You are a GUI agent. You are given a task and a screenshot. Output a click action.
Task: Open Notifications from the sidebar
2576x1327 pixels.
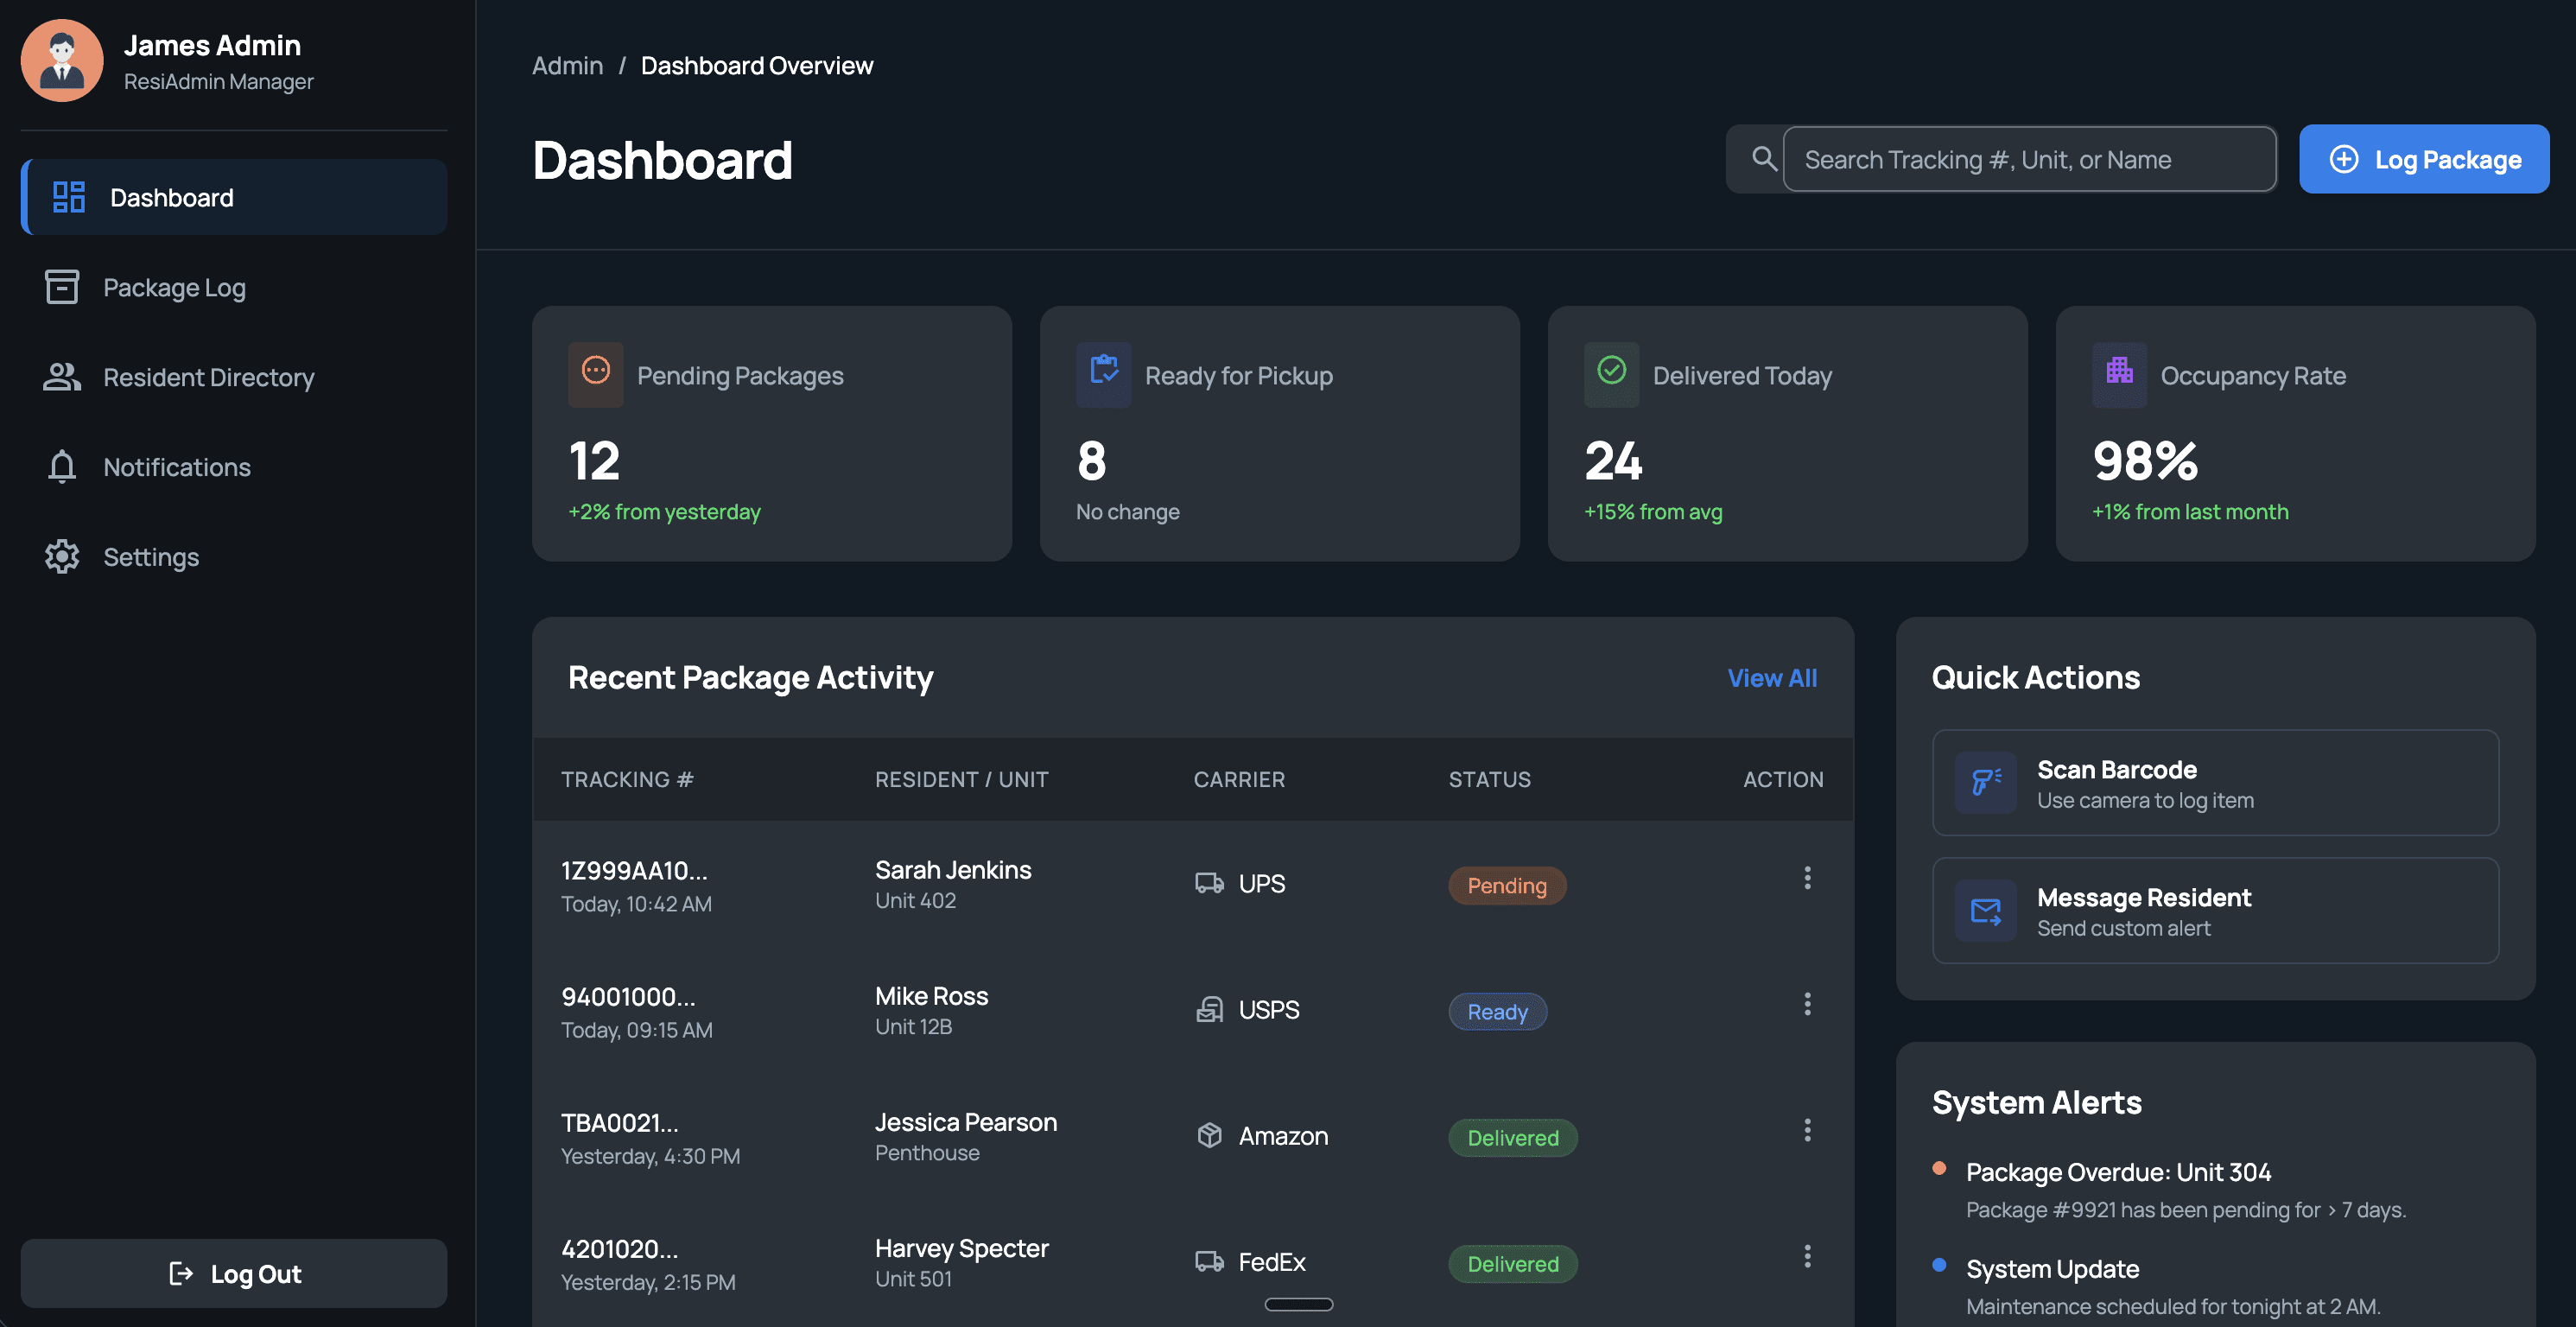pos(177,467)
